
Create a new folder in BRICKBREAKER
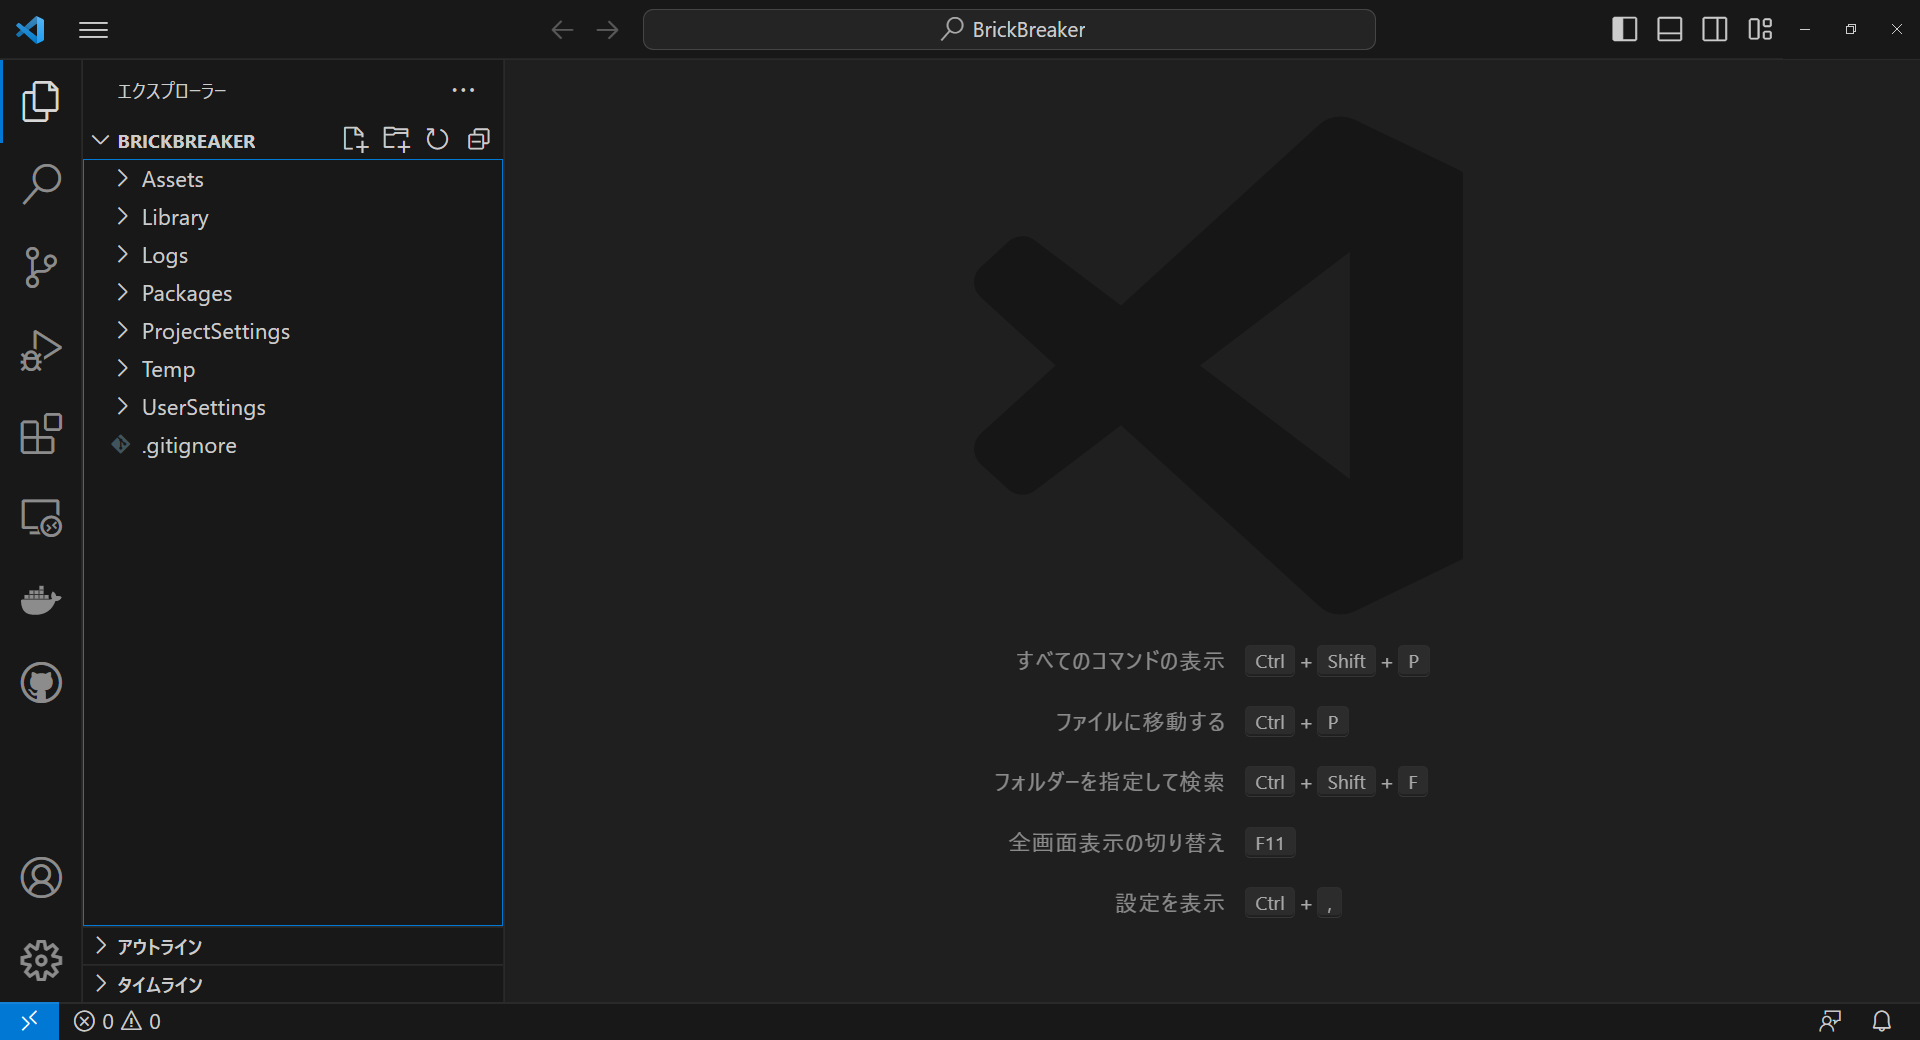pos(396,139)
